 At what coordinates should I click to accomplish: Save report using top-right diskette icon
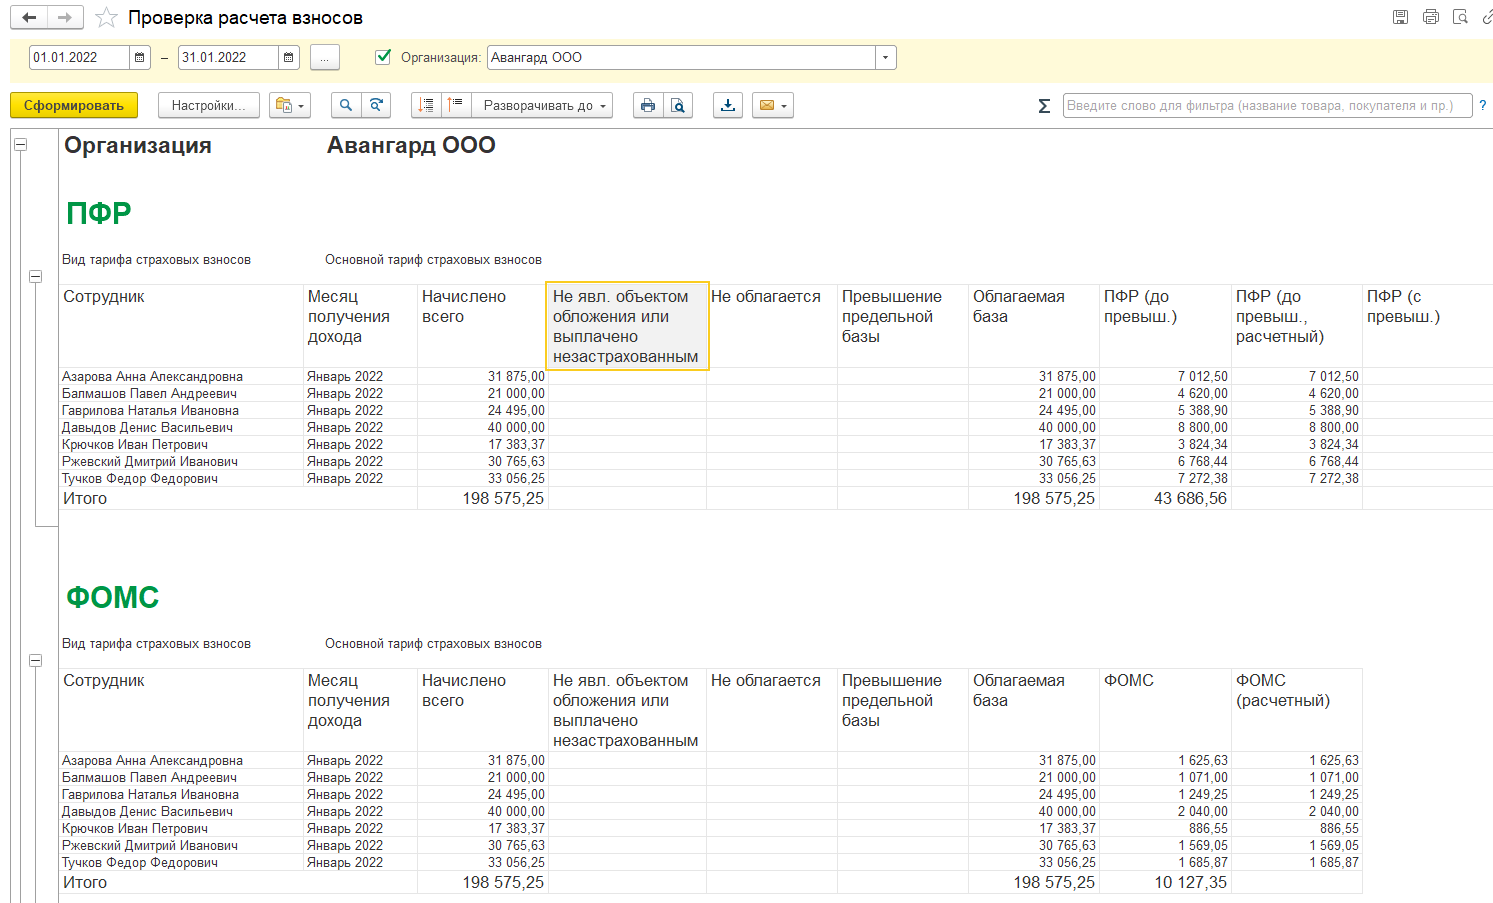[1400, 17]
